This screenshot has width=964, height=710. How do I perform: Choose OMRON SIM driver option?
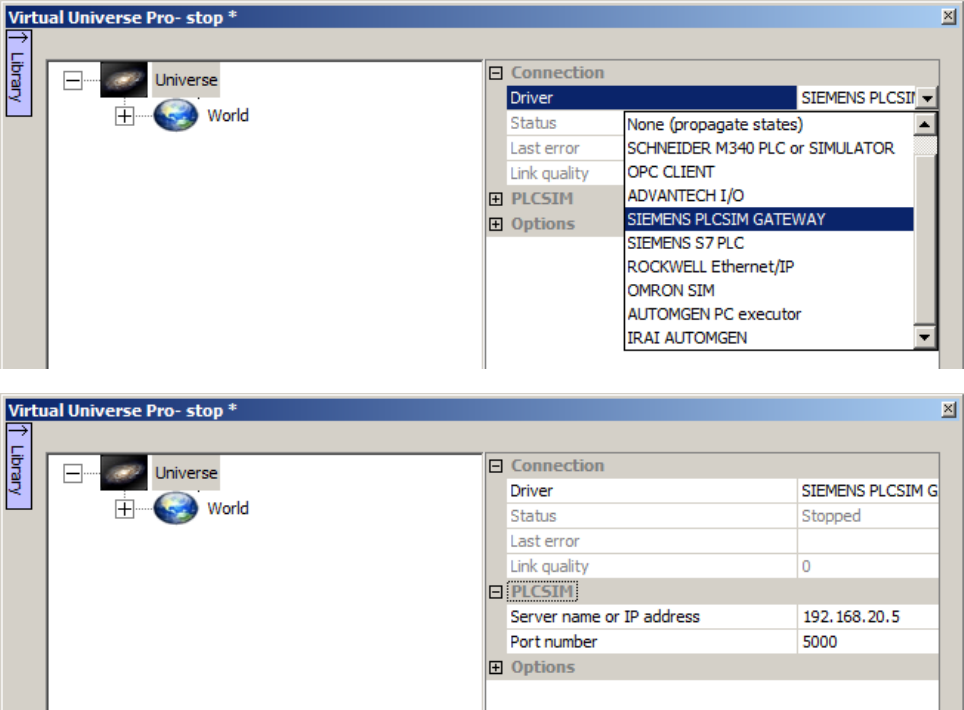coord(769,290)
